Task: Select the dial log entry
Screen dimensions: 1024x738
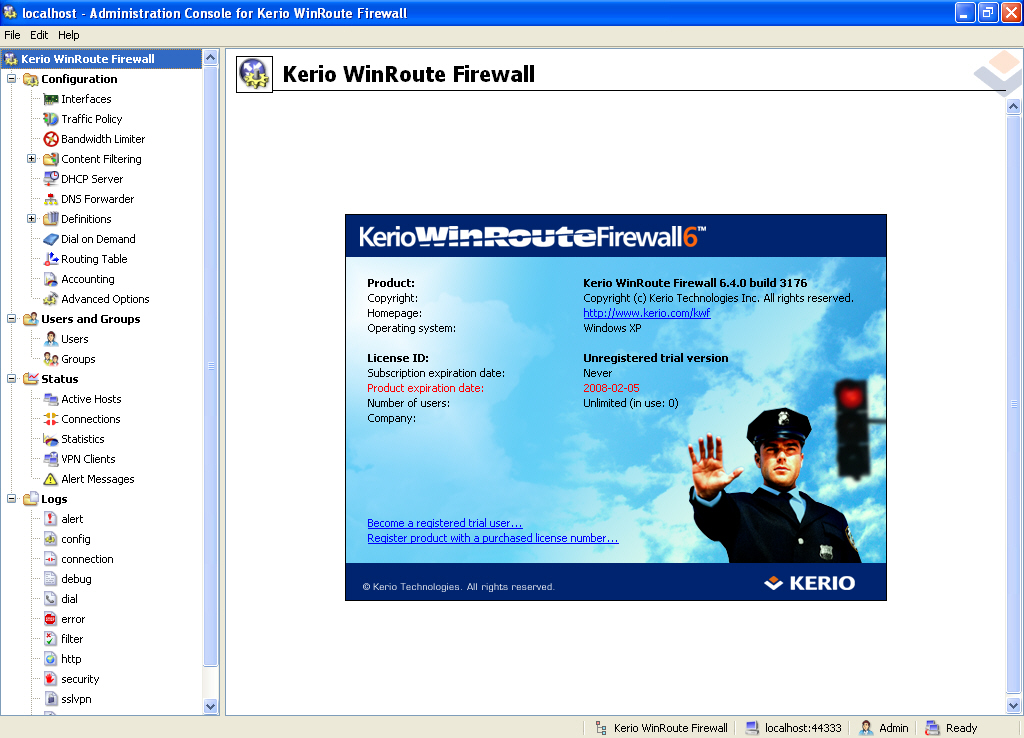Action: [x=69, y=599]
